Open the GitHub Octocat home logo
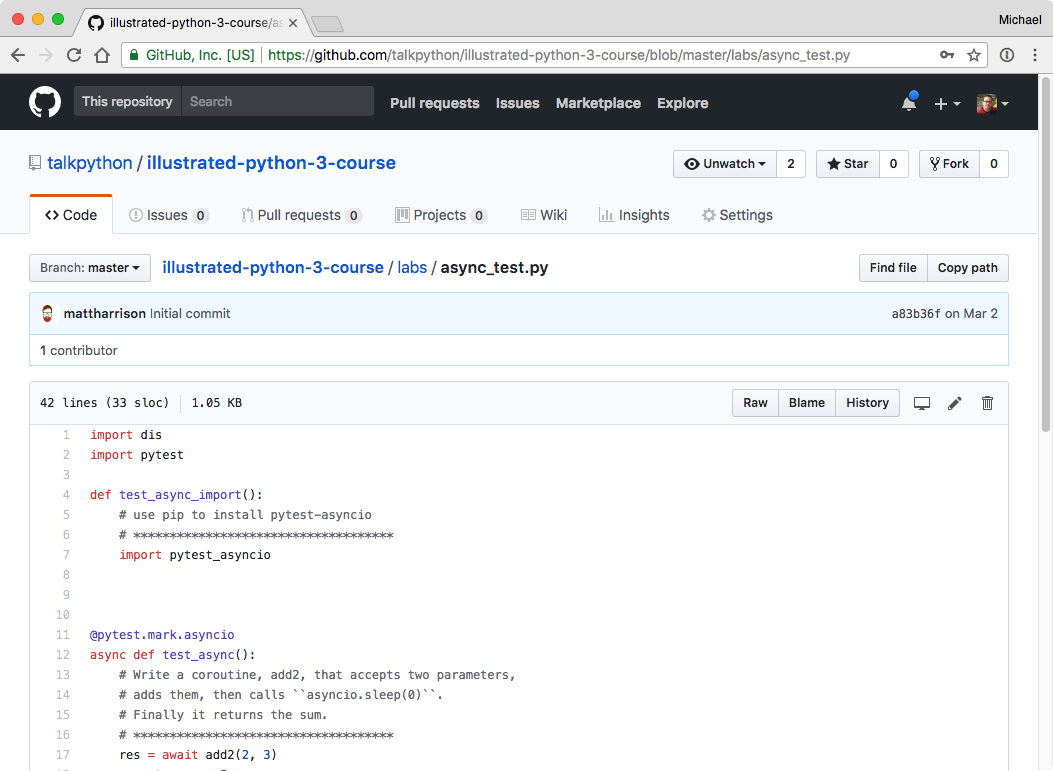The width and height of the screenshot is (1053, 771). pos(45,102)
